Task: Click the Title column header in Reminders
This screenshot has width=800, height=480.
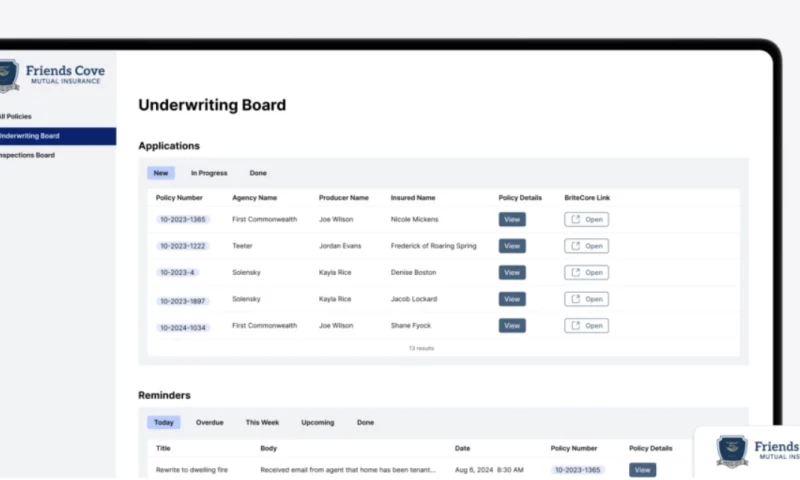Action: (163, 448)
